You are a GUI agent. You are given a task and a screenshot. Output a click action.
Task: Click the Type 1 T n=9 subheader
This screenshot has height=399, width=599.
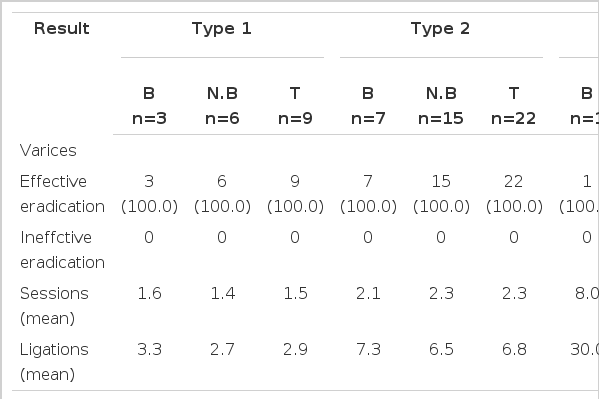[x=295, y=106]
